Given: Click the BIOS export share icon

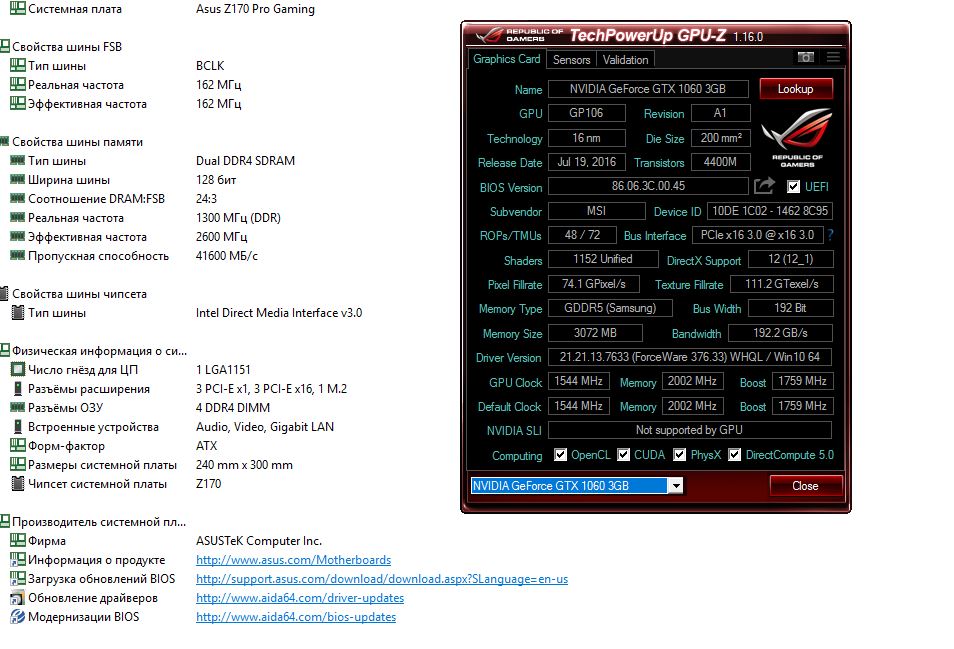Looking at the screenshot, I should (x=764, y=186).
